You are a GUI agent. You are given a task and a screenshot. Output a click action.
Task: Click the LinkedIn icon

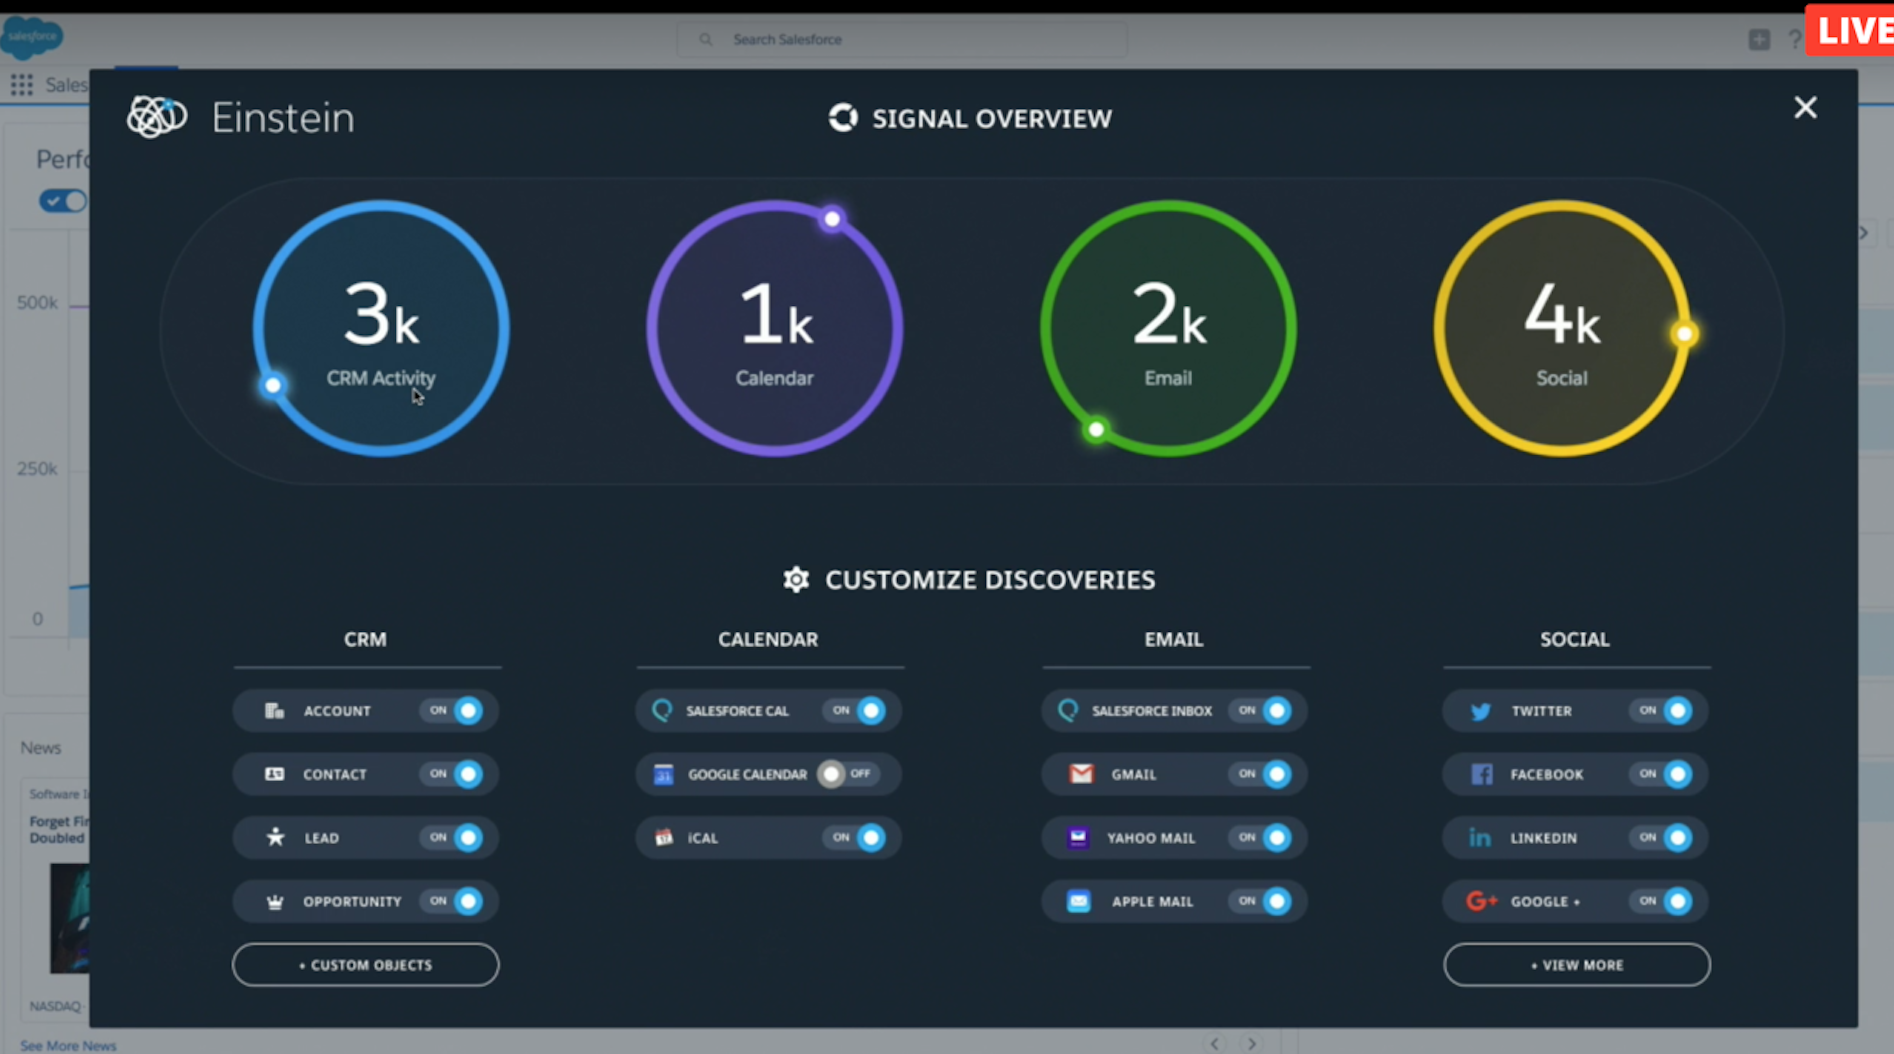[x=1480, y=837]
